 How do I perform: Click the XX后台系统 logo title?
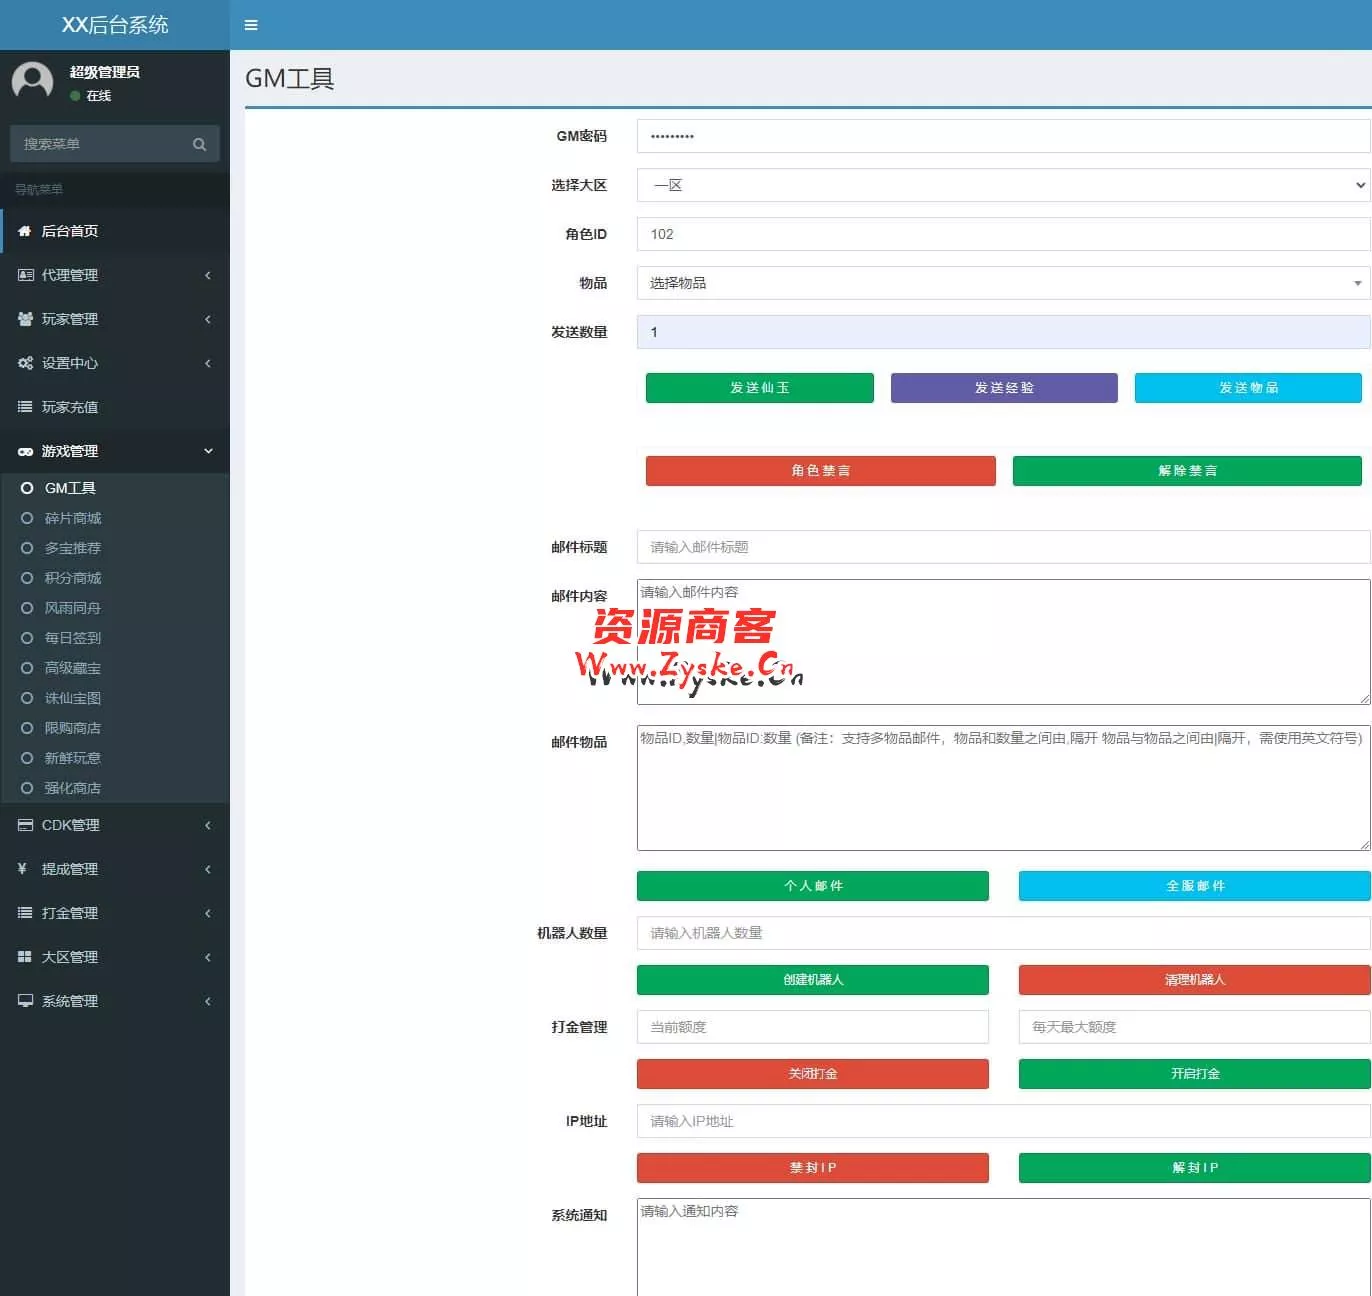click(115, 25)
